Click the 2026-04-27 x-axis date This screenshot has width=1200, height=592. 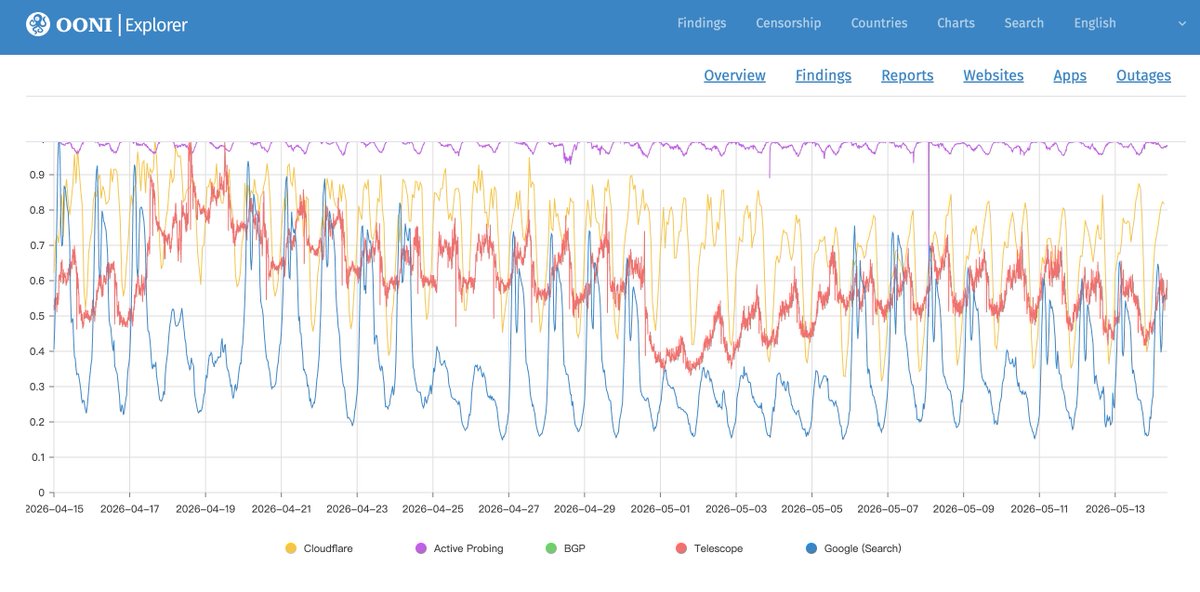[509, 508]
